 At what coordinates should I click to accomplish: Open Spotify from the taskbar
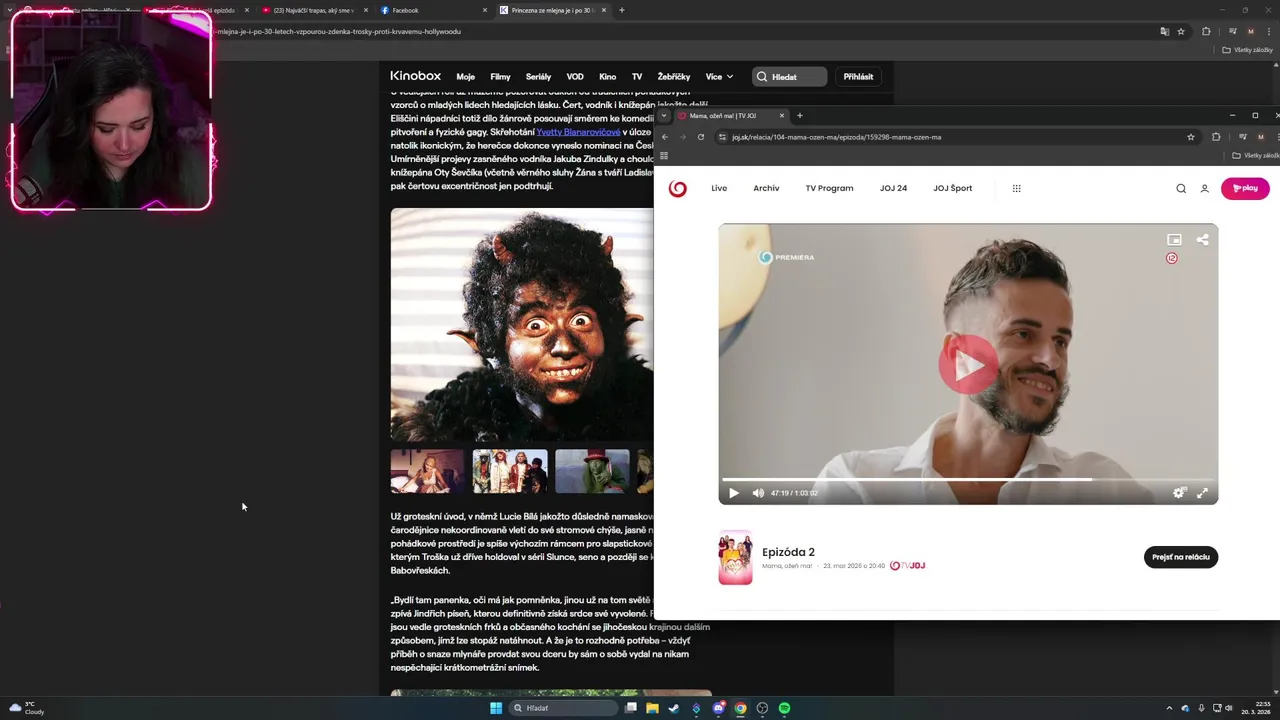[x=784, y=708]
